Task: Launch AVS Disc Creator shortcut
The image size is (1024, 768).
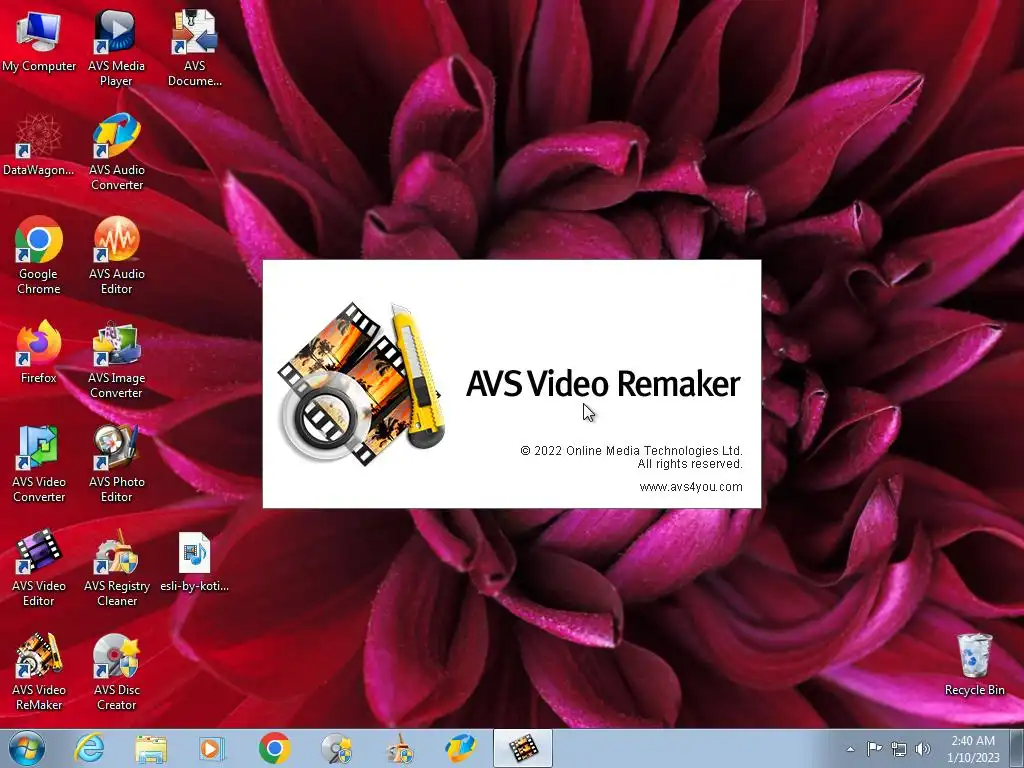Action: 116,671
